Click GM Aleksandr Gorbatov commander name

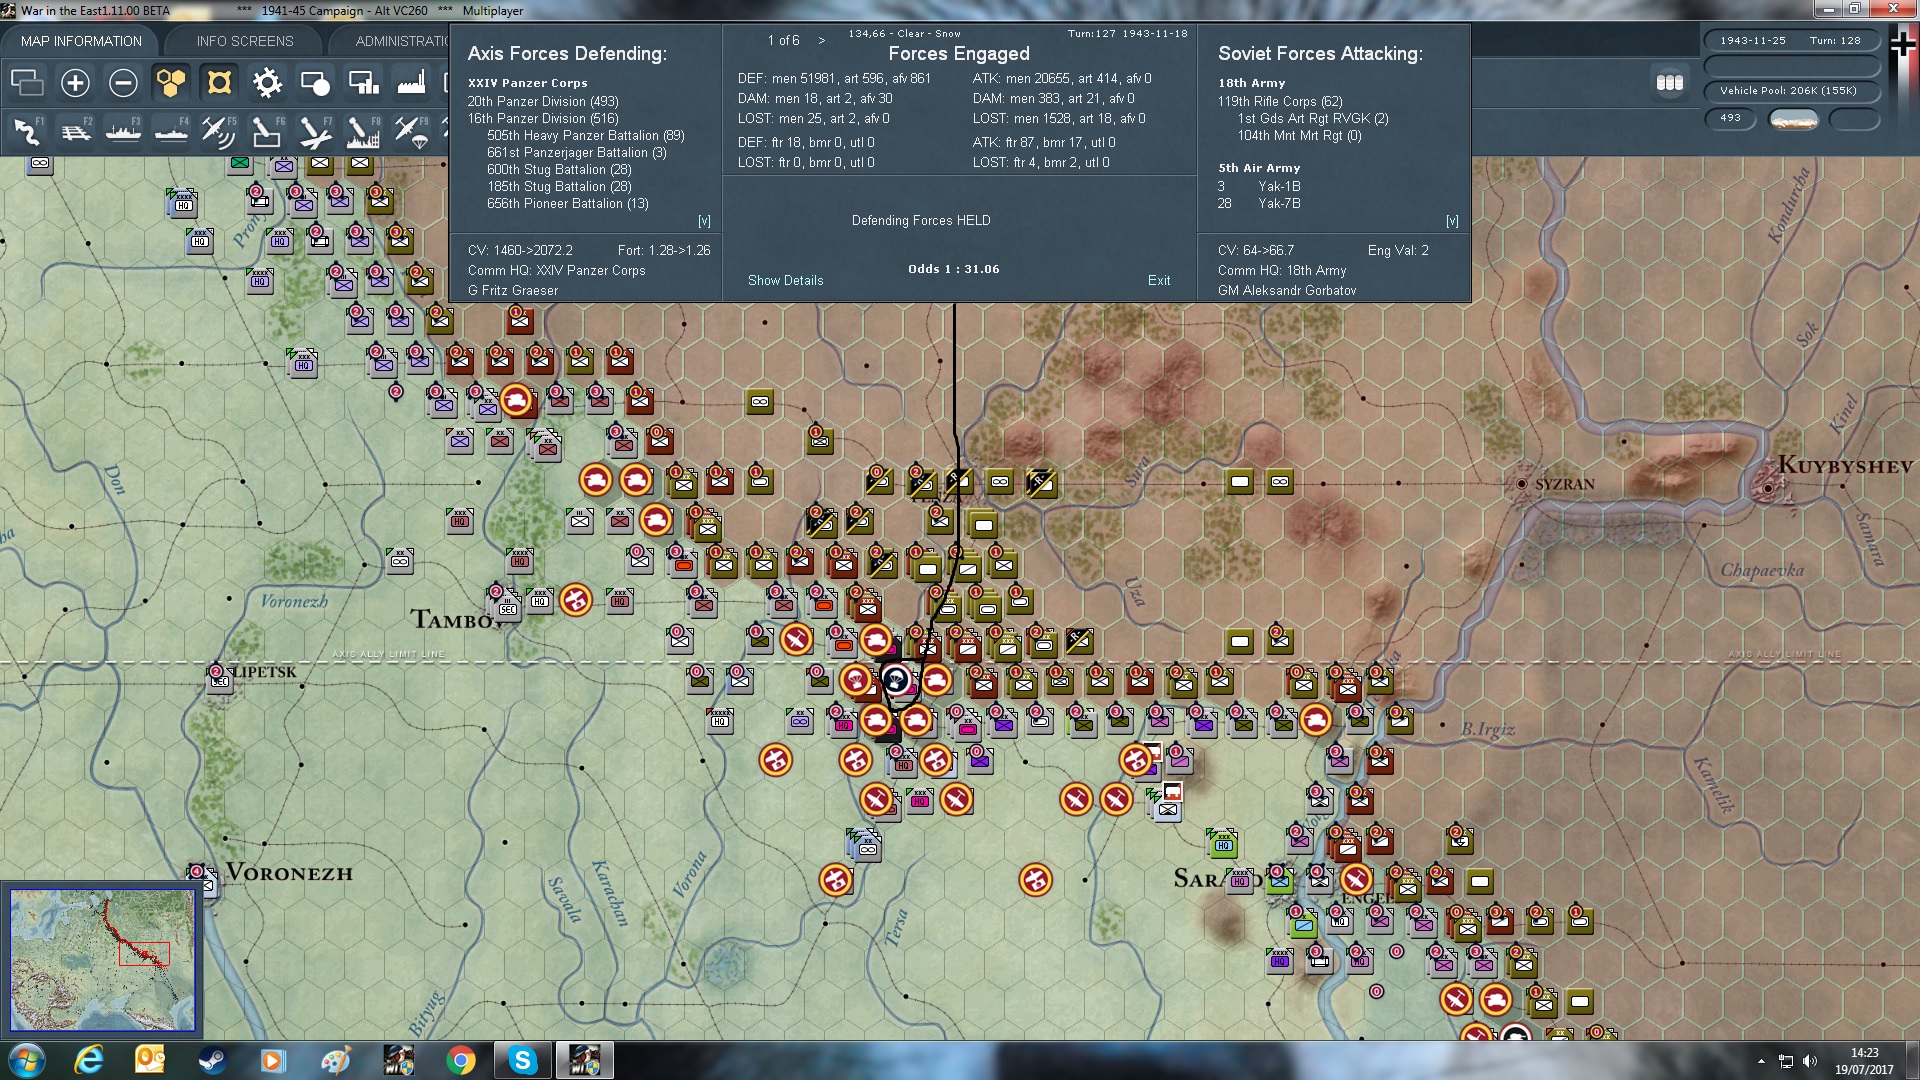1287,291
